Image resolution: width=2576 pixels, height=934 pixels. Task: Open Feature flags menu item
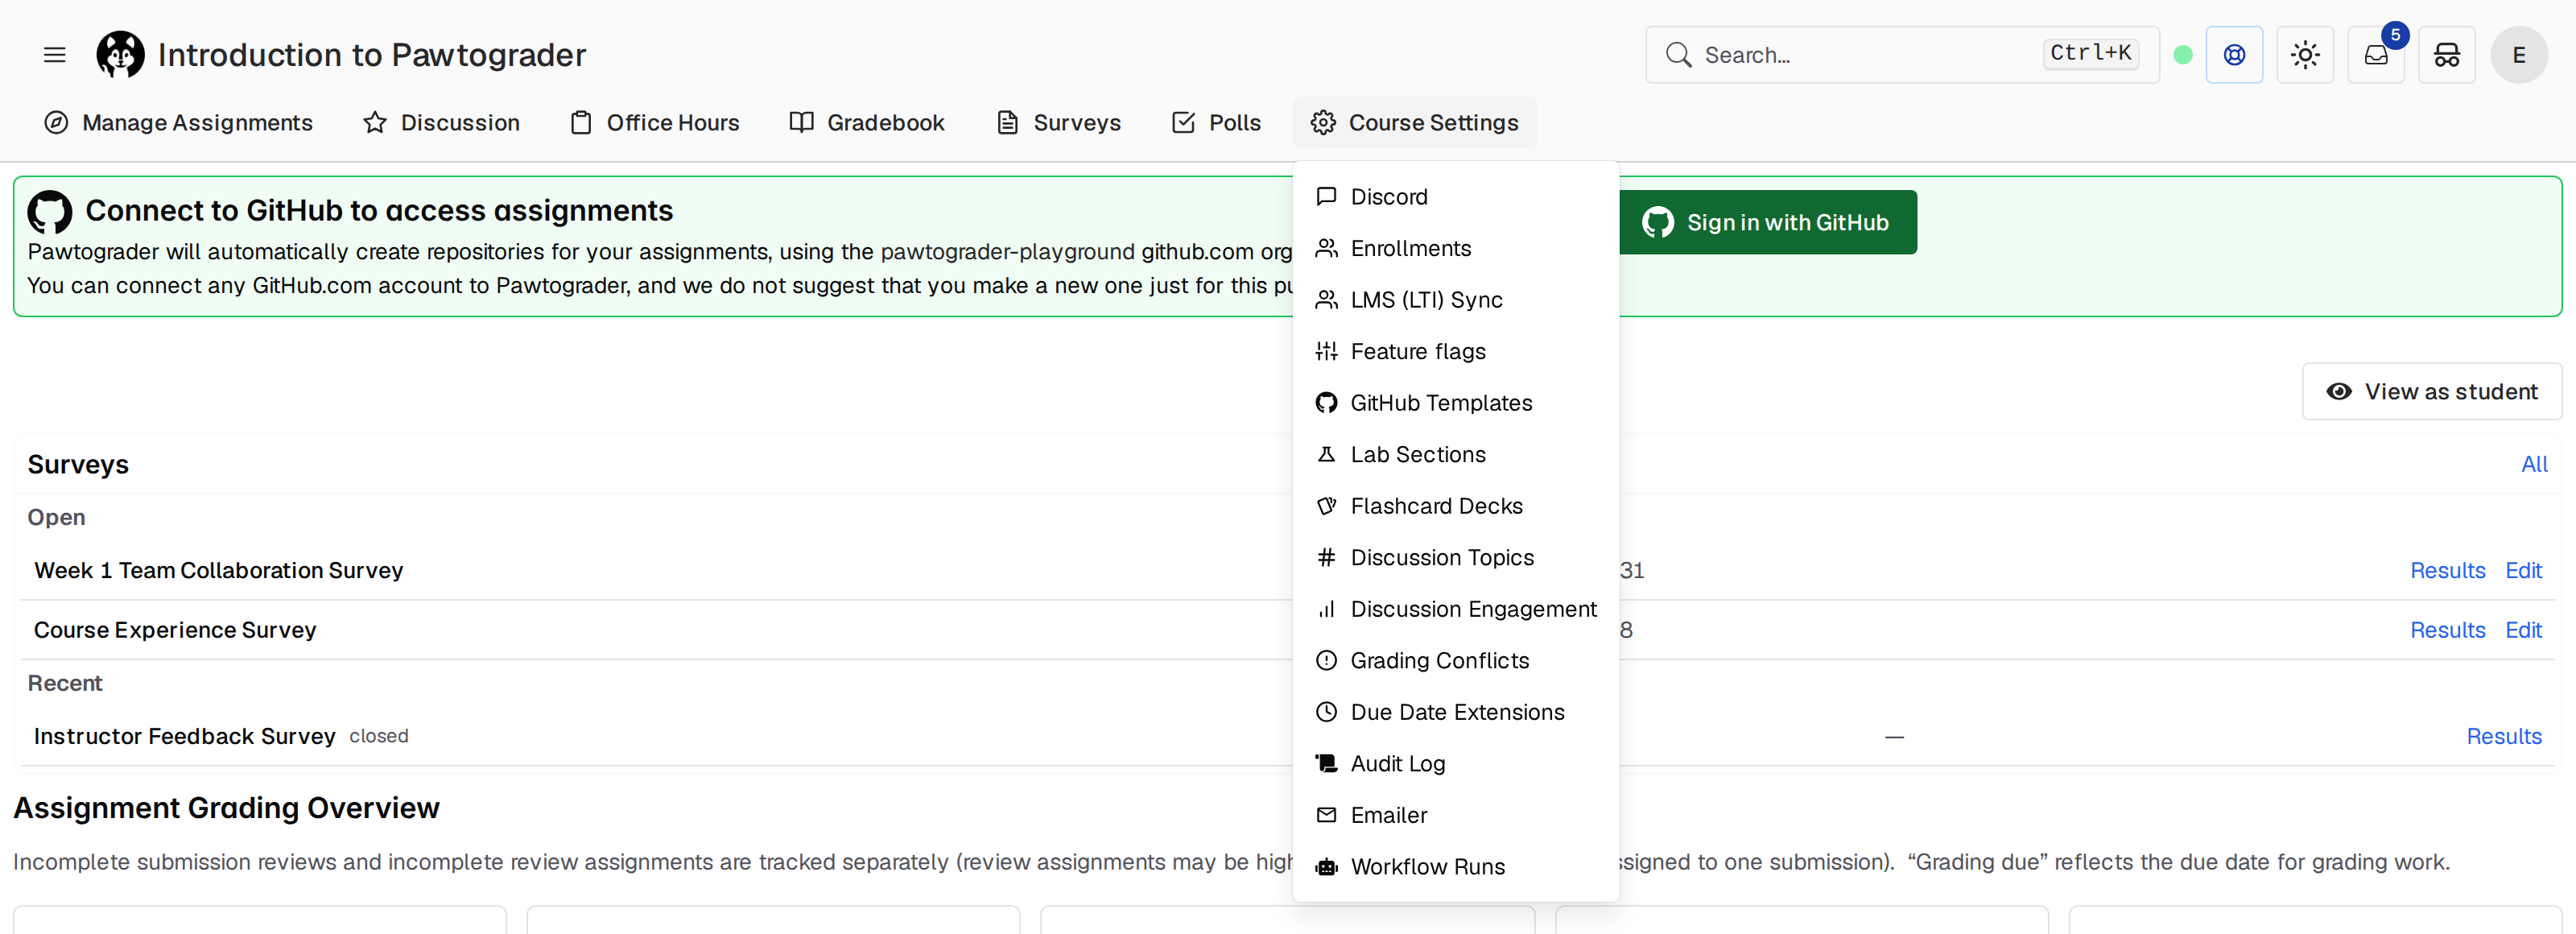pos(1456,351)
